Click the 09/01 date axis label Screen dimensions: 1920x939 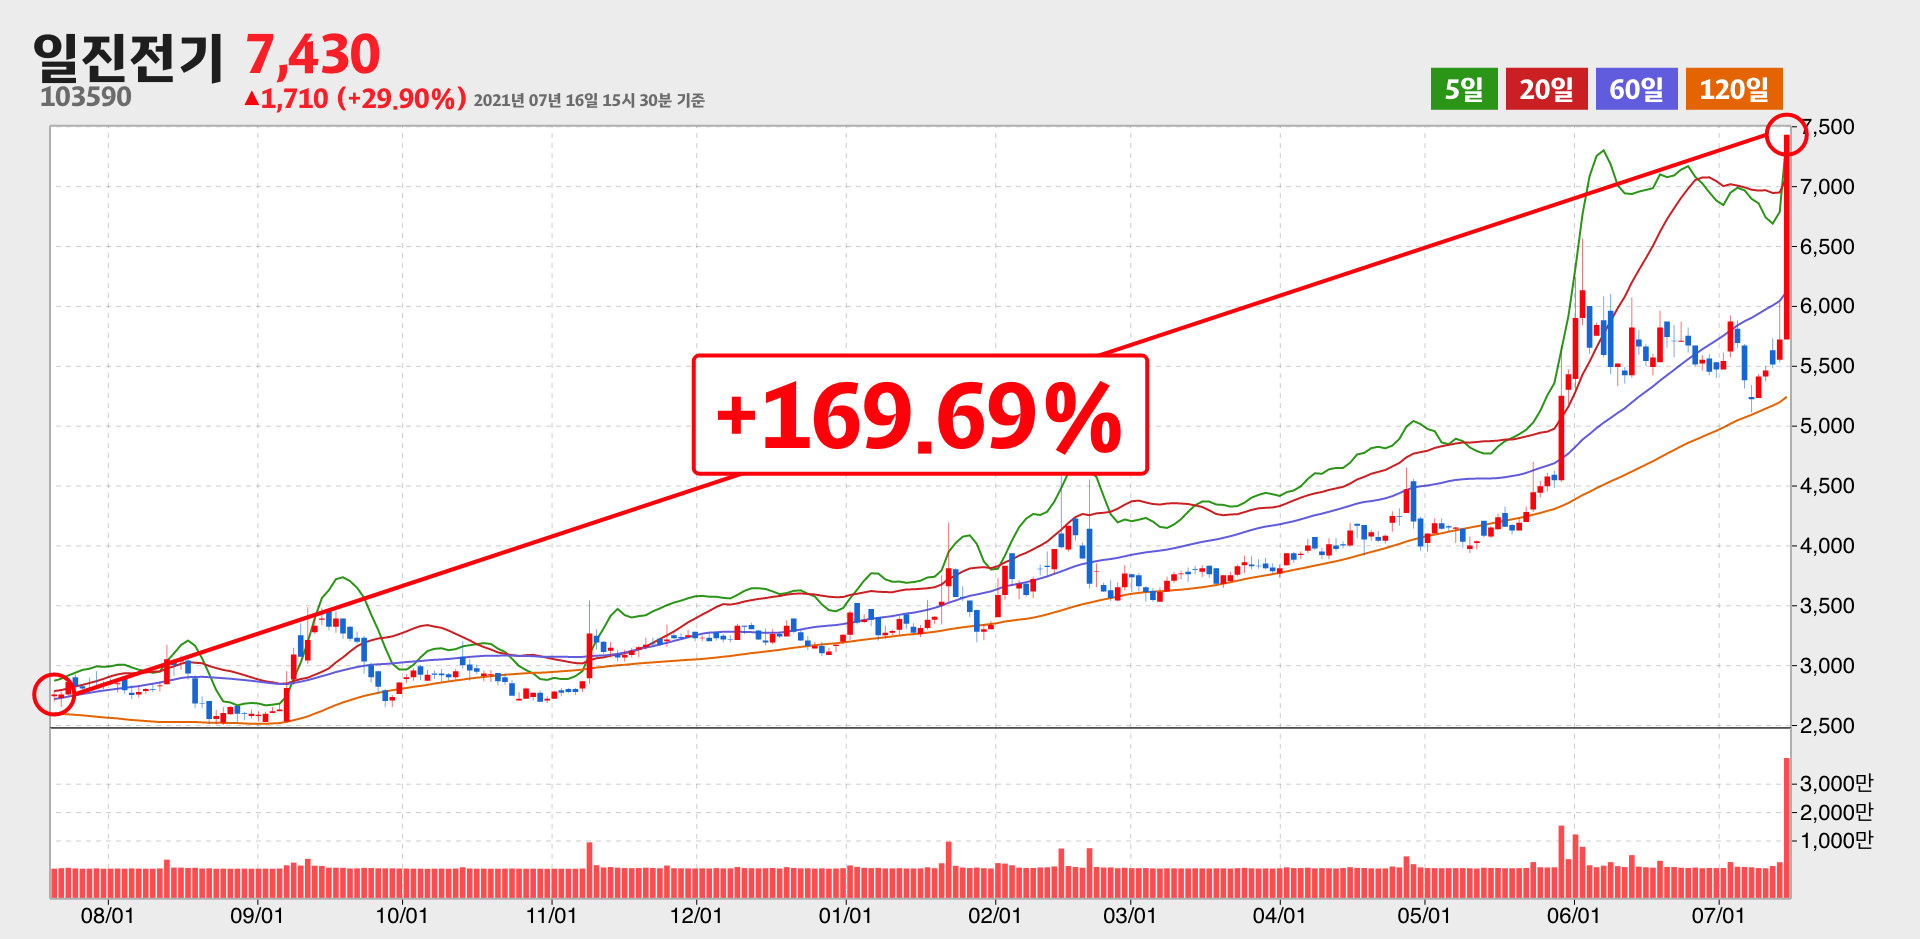point(257,916)
